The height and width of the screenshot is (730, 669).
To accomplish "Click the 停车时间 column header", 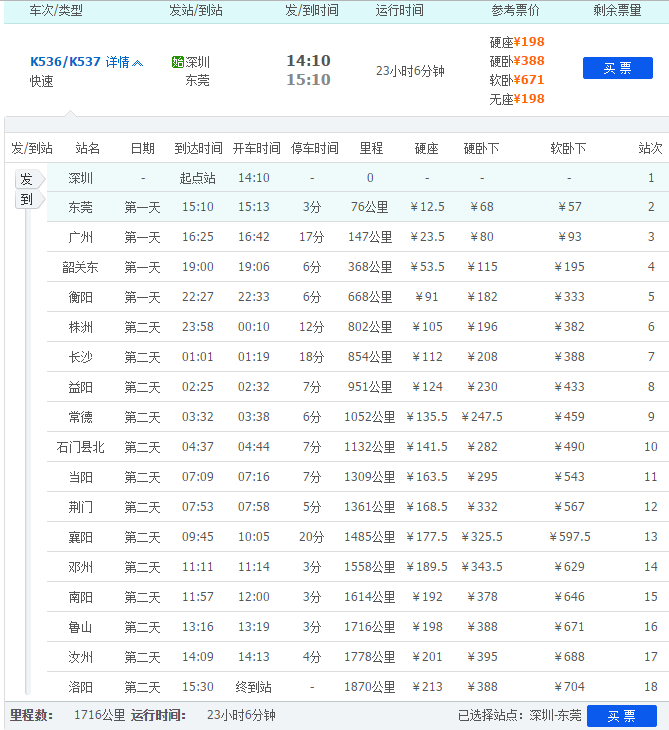I will (x=315, y=148).
